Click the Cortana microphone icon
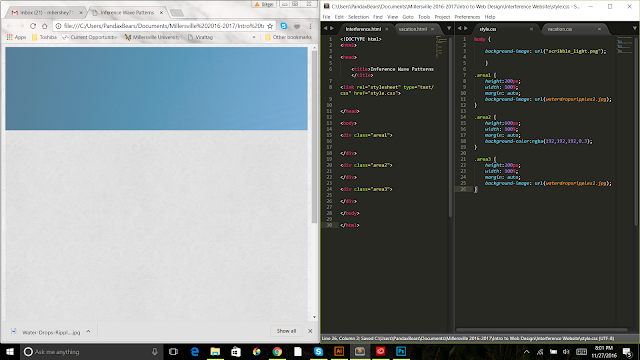The image size is (640, 360). (x=154, y=351)
